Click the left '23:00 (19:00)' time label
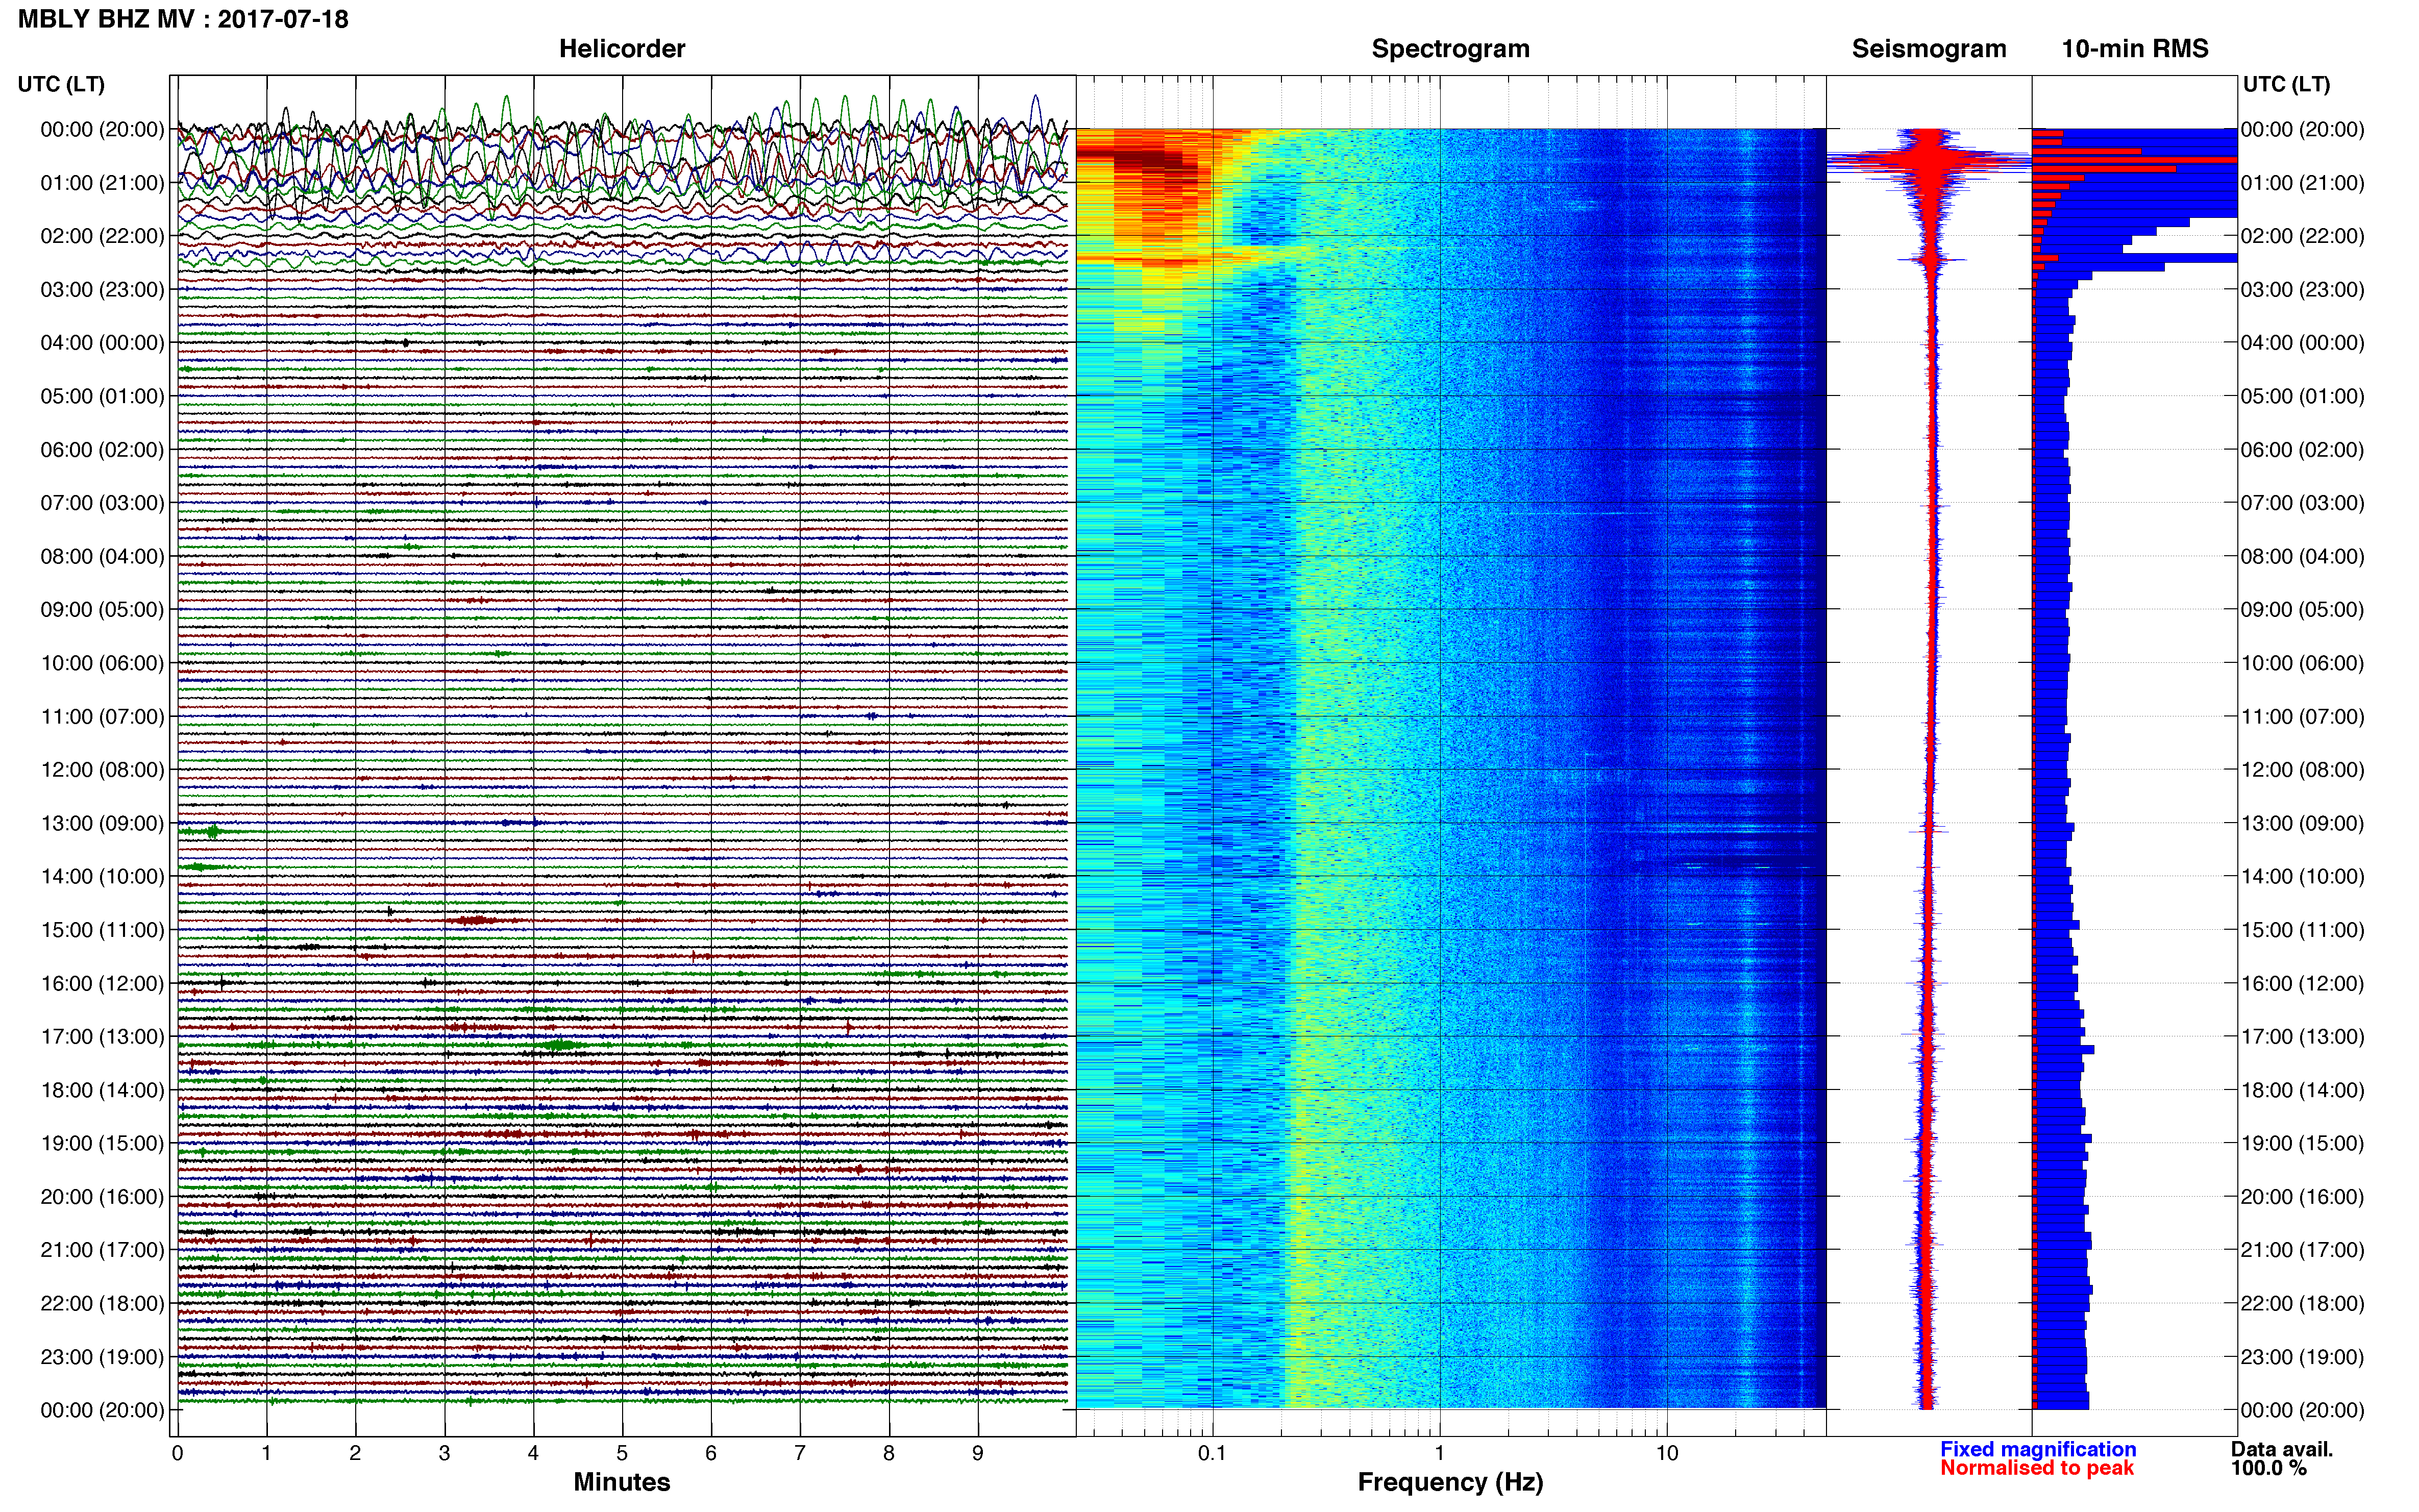Image resolution: width=2419 pixels, height=1512 pixels. click(102, 1357)
